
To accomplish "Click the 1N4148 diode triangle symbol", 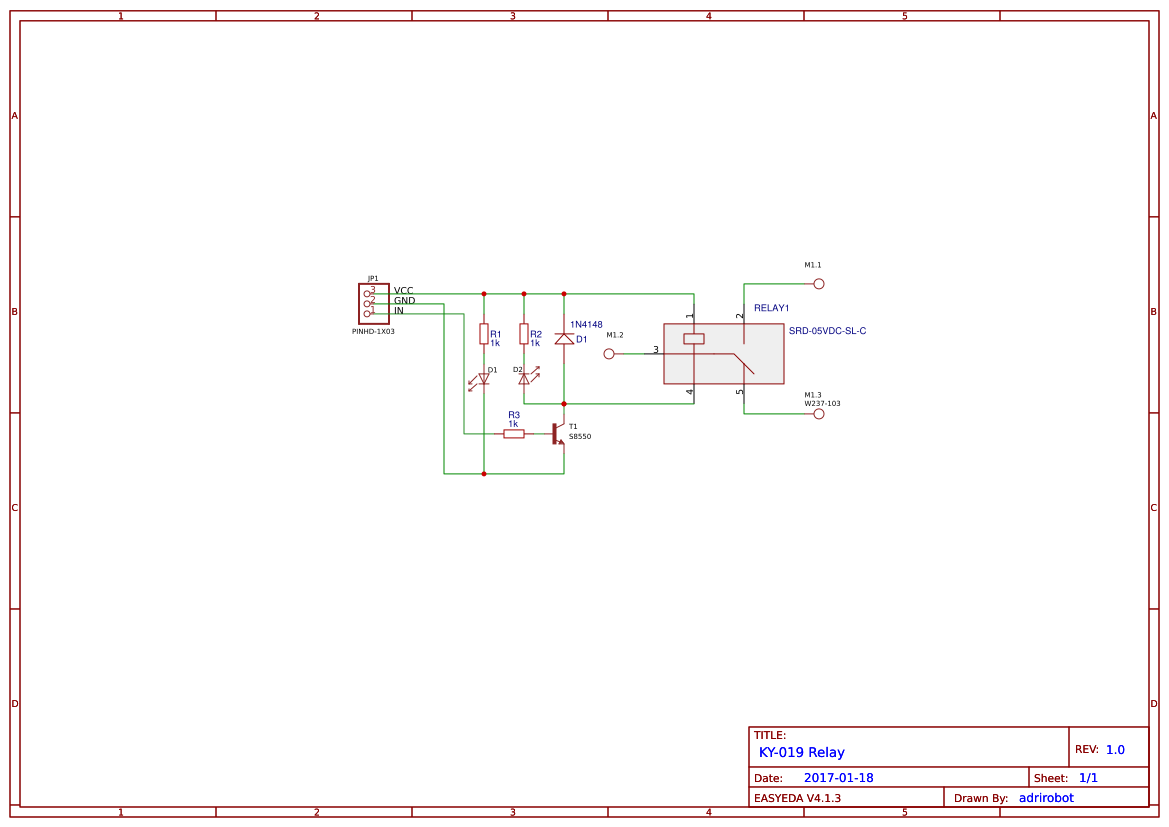I will [x=564, y=339].
